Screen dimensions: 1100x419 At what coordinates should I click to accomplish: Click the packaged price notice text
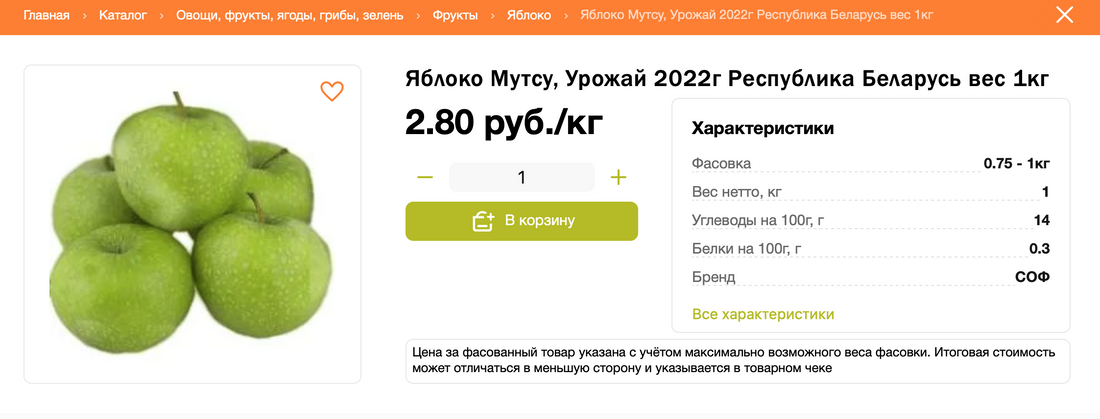pos(737,360)
